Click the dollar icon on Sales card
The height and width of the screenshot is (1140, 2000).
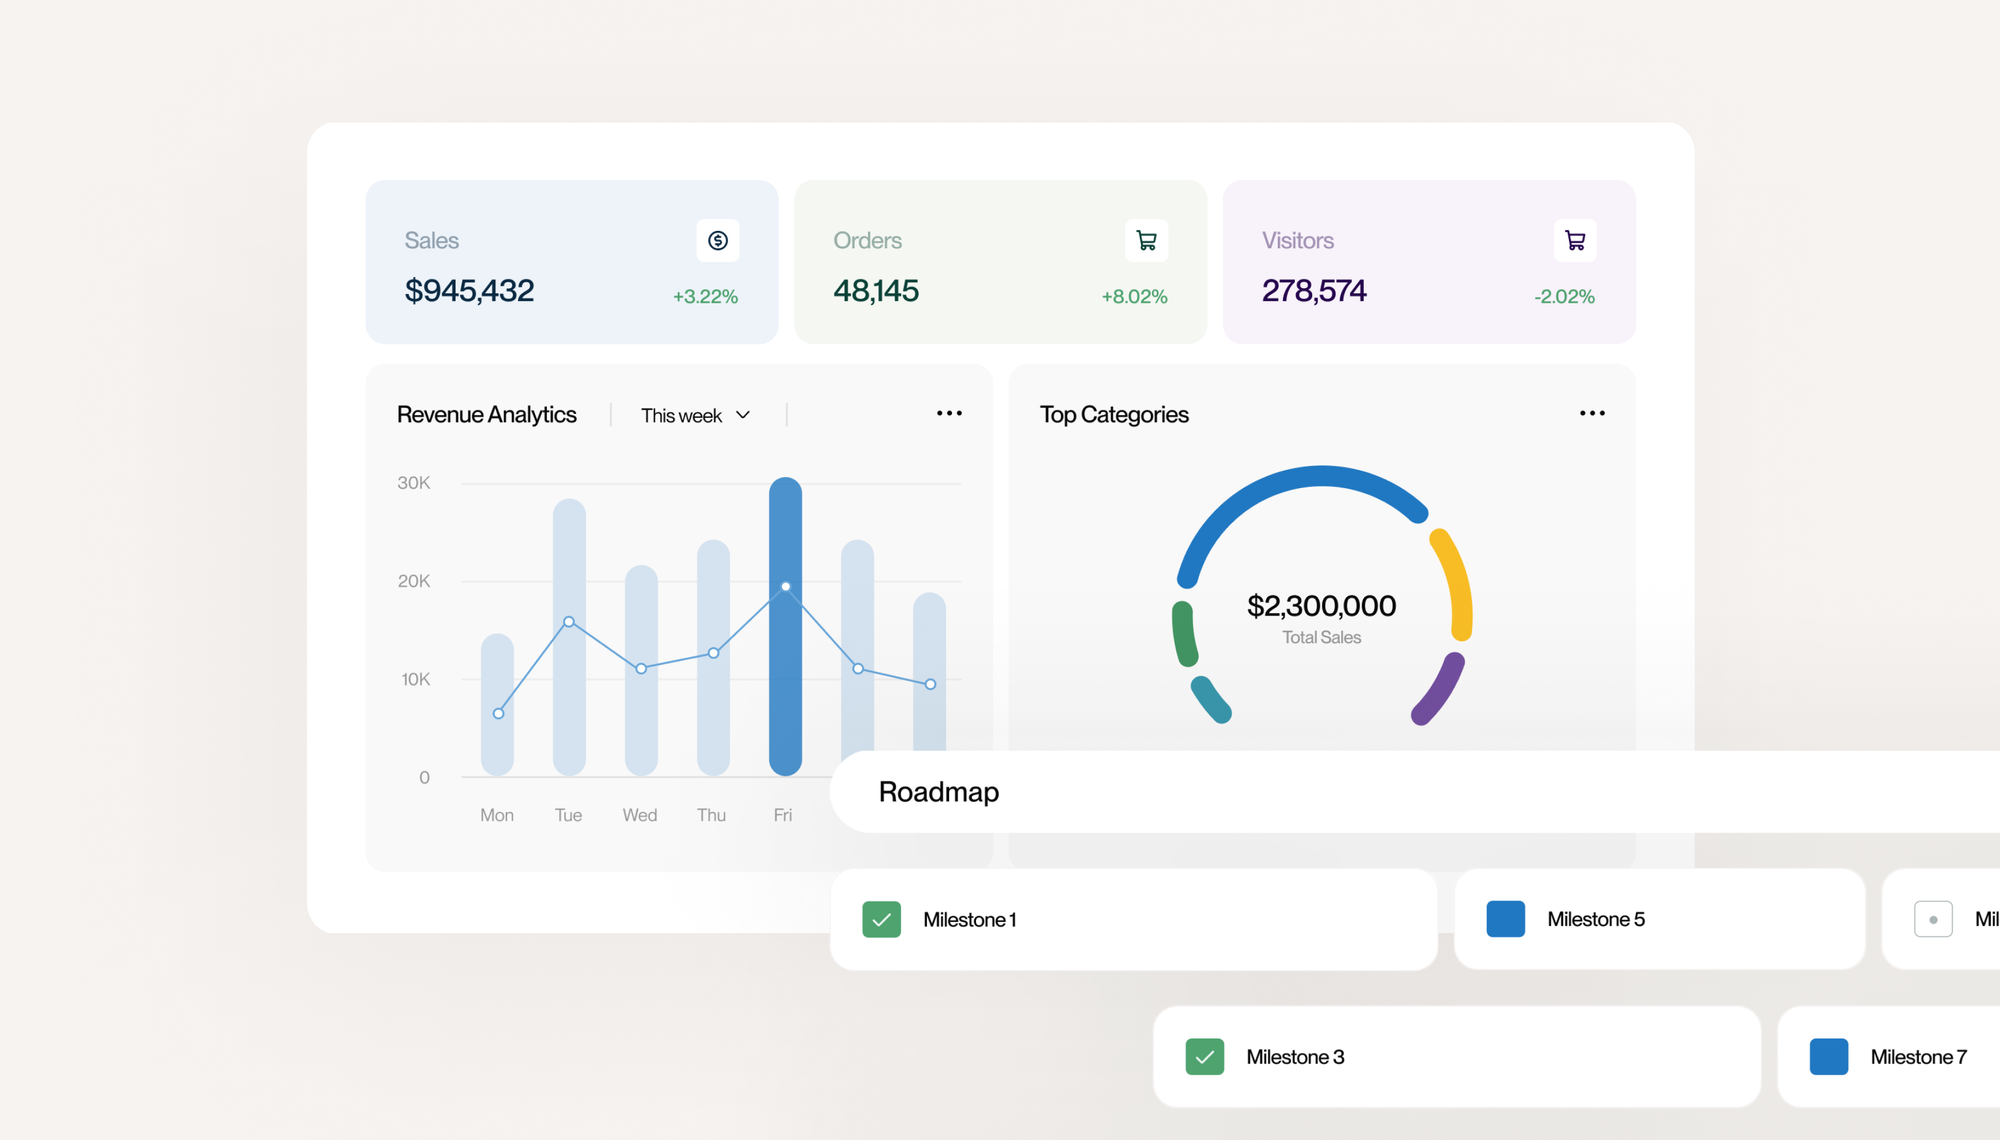(718, 240)
